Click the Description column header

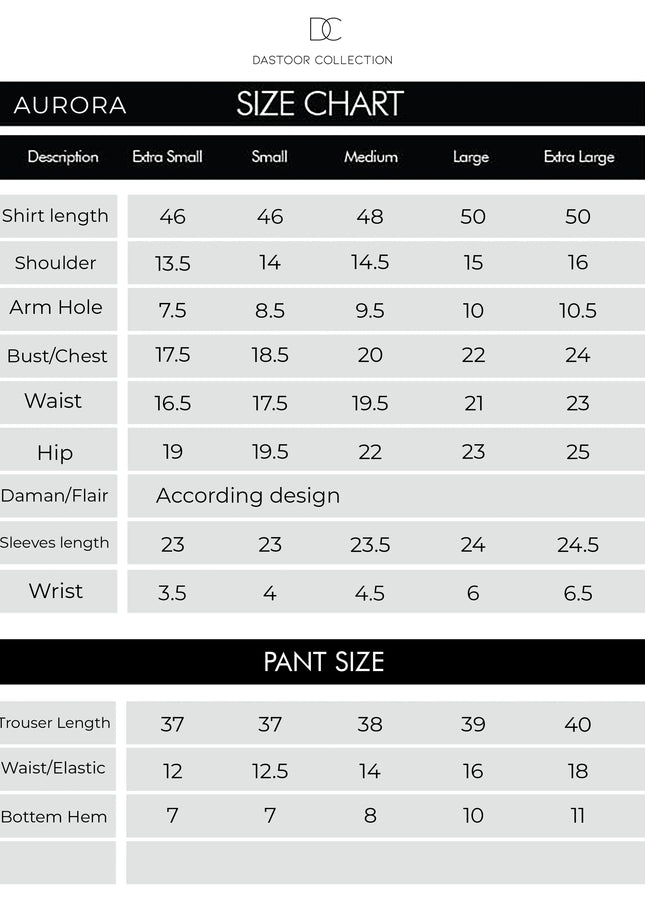(63, 157)
